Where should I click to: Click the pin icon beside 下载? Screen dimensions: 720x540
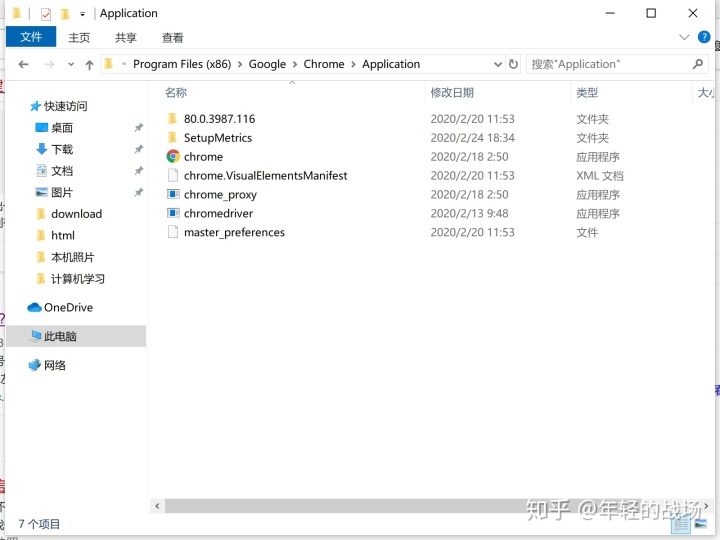click(139, 149)
